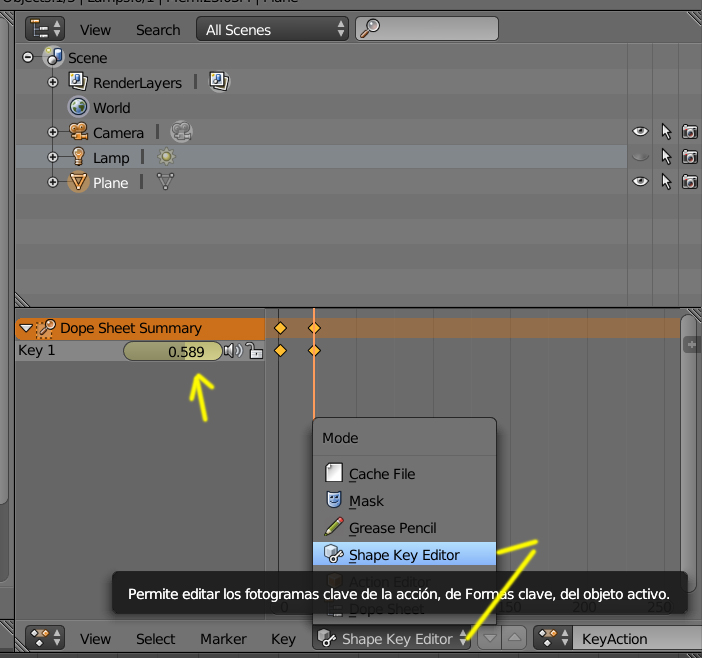Click the Key 1 value slider showing 0.589
The width and height of the screenshot is (702, 658).
click(173, 351)
